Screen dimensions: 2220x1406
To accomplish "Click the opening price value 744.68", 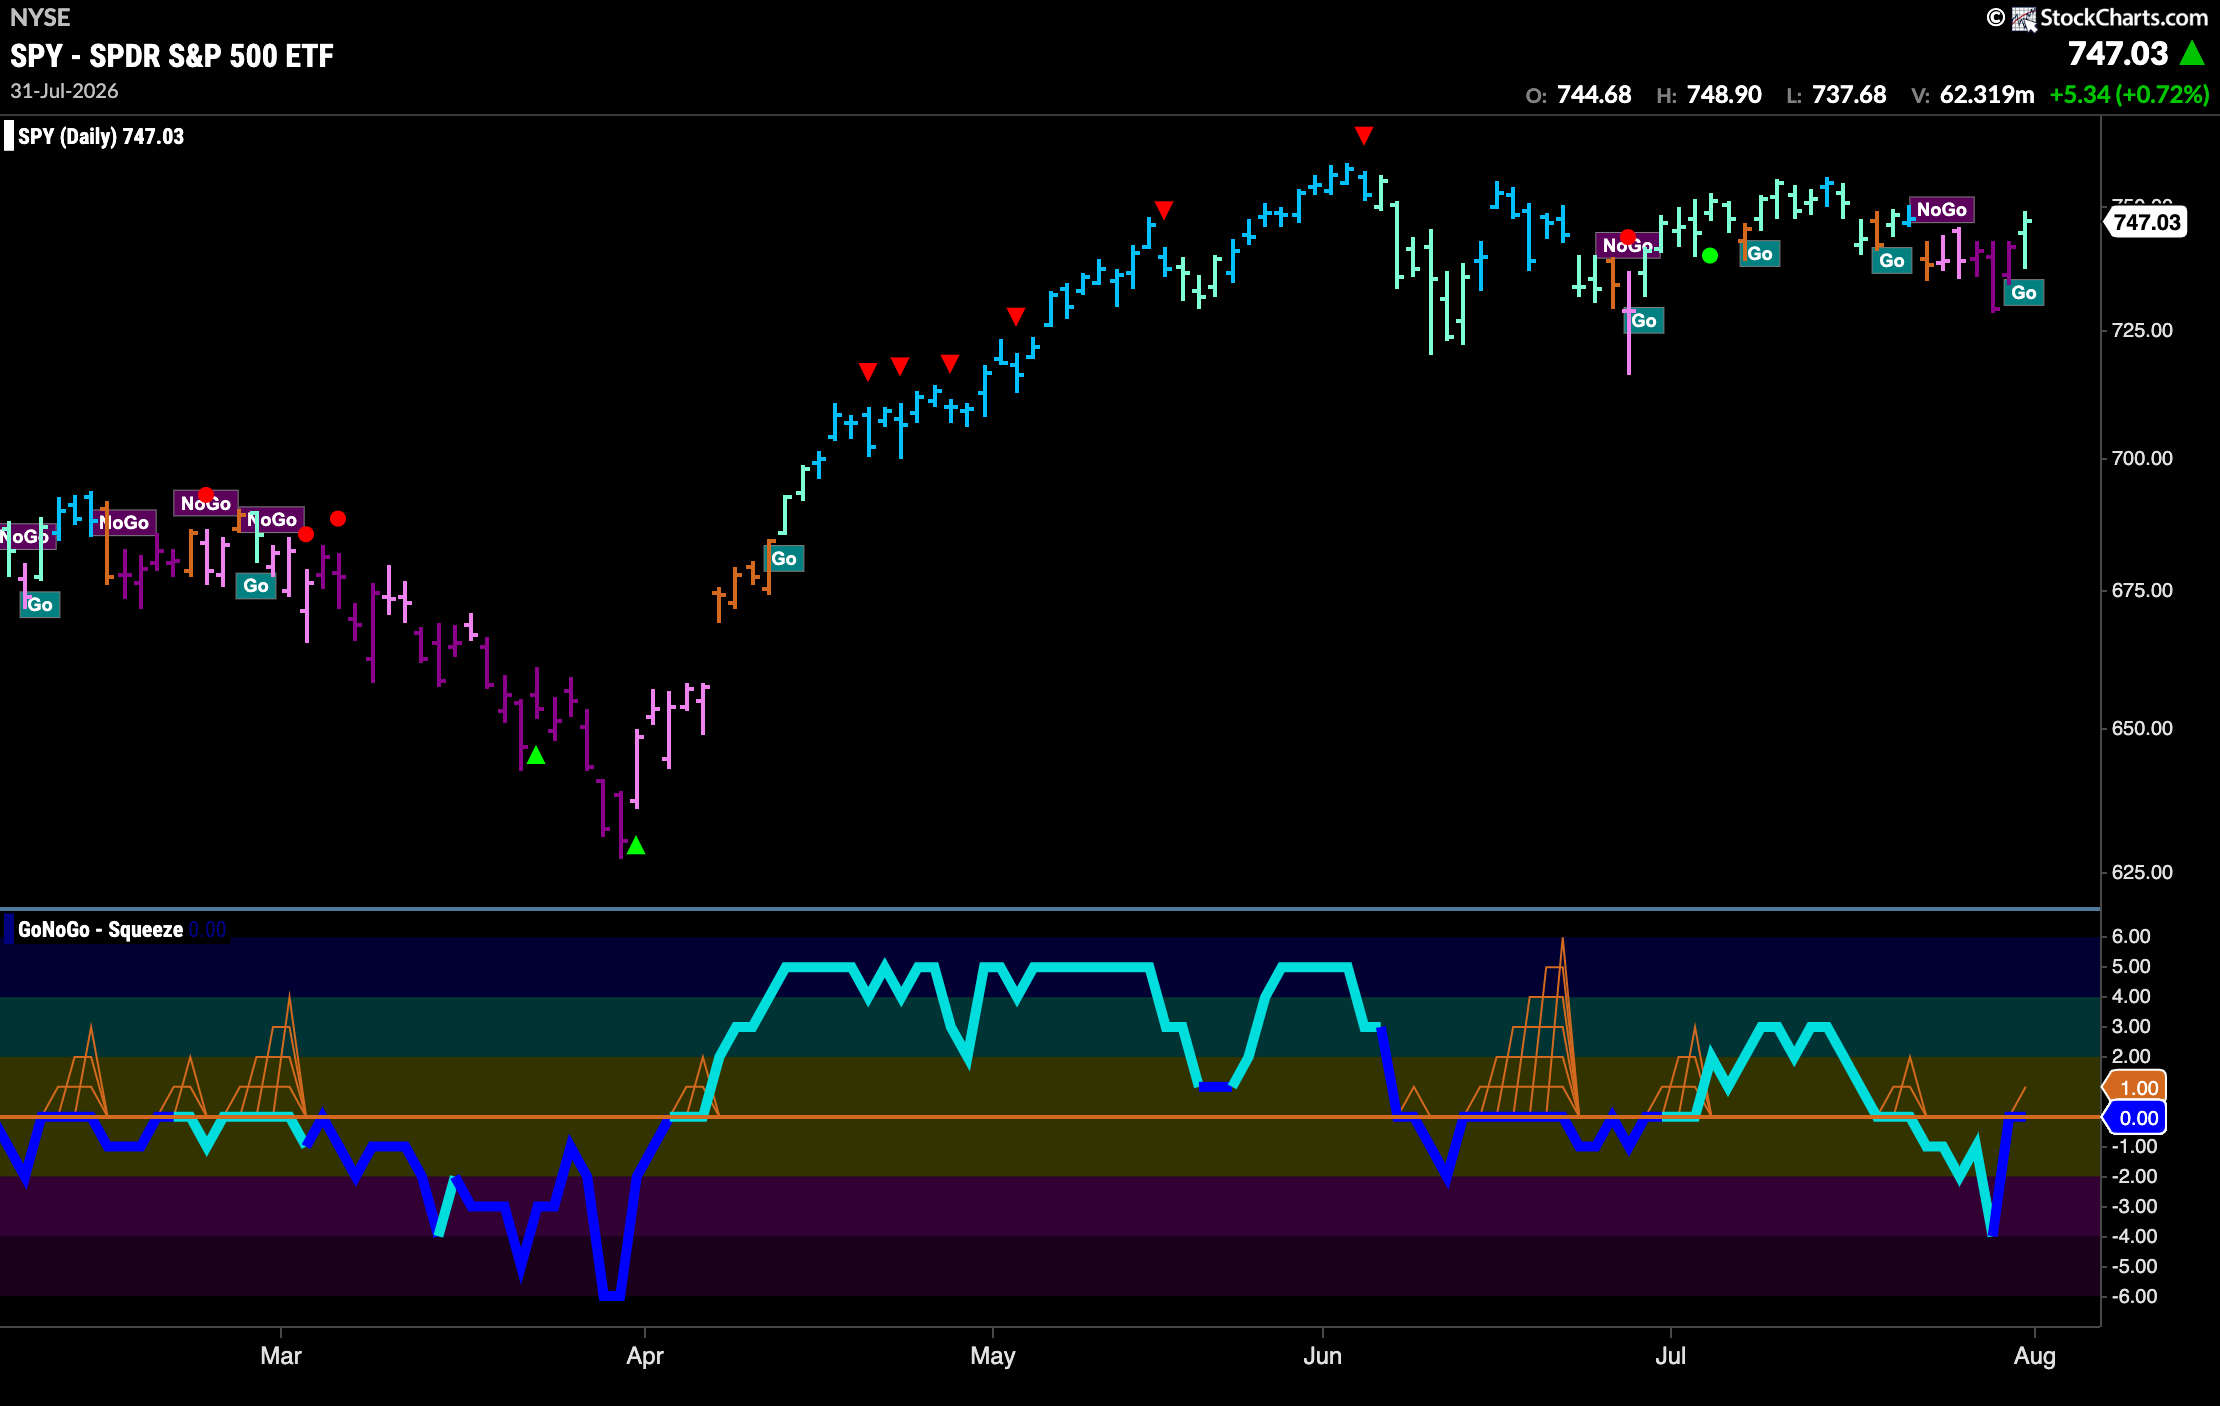I will (x=1594, y=95).
